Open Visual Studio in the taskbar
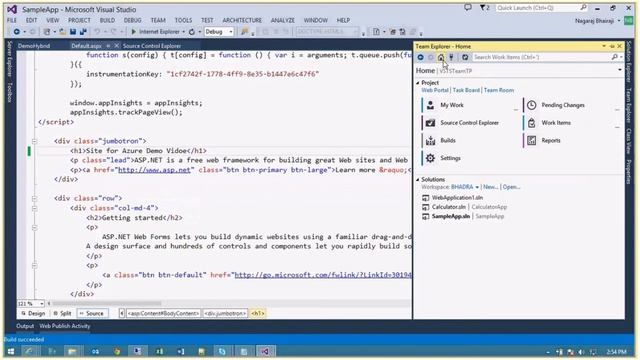Image resolution: width=640 pixels, height=360 pixels. point(265,351)
